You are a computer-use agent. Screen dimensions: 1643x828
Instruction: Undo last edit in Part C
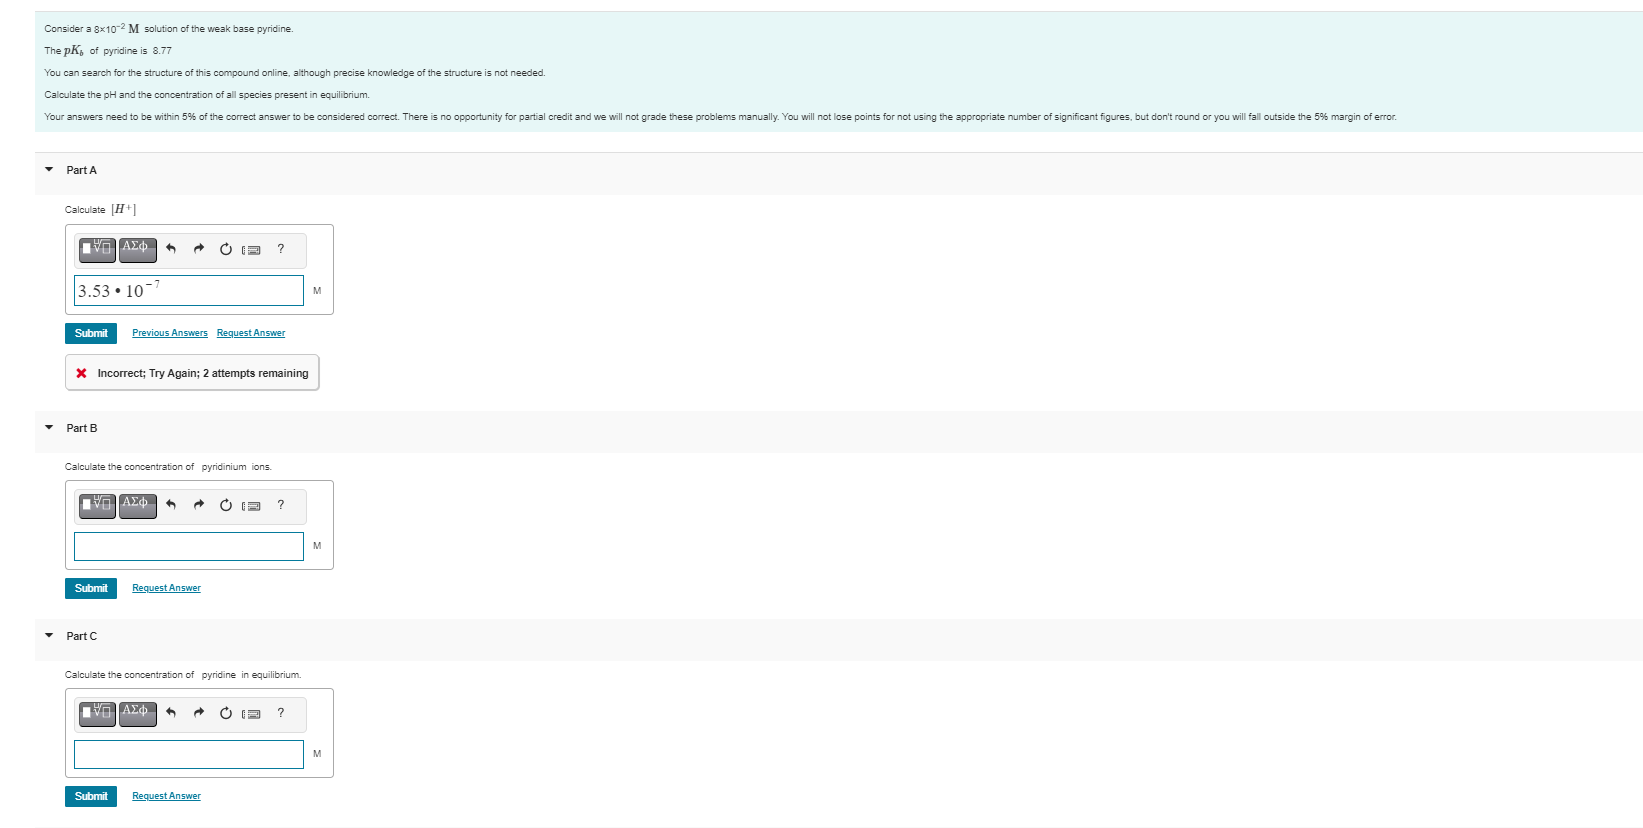(171, 713)
